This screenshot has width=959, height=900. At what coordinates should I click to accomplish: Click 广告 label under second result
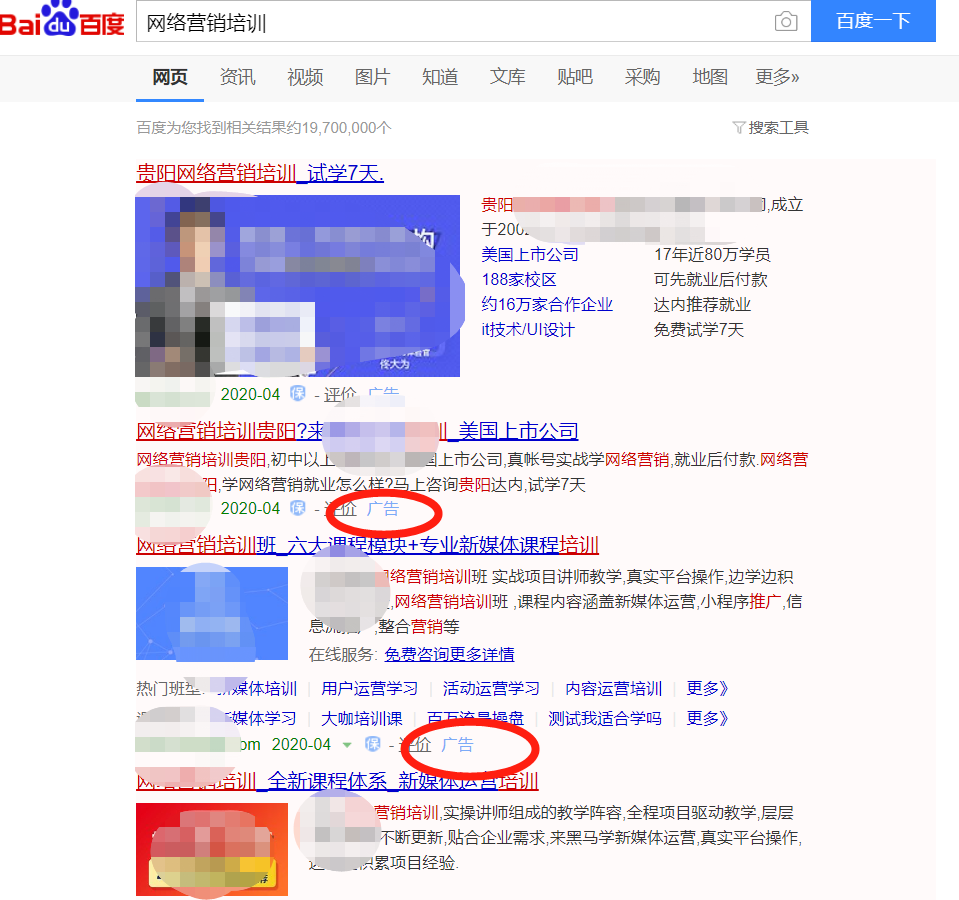[x=383, y=508]
